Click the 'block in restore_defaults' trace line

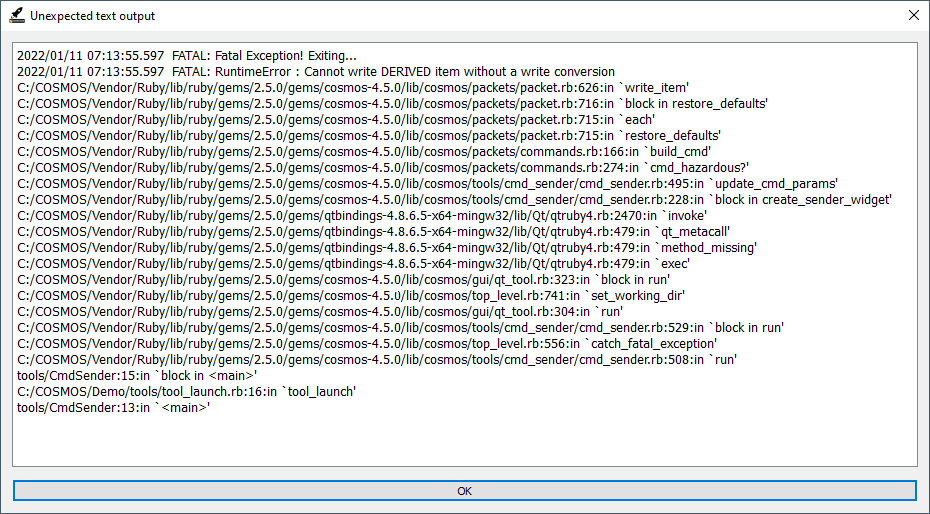click(x=392, y=104)
